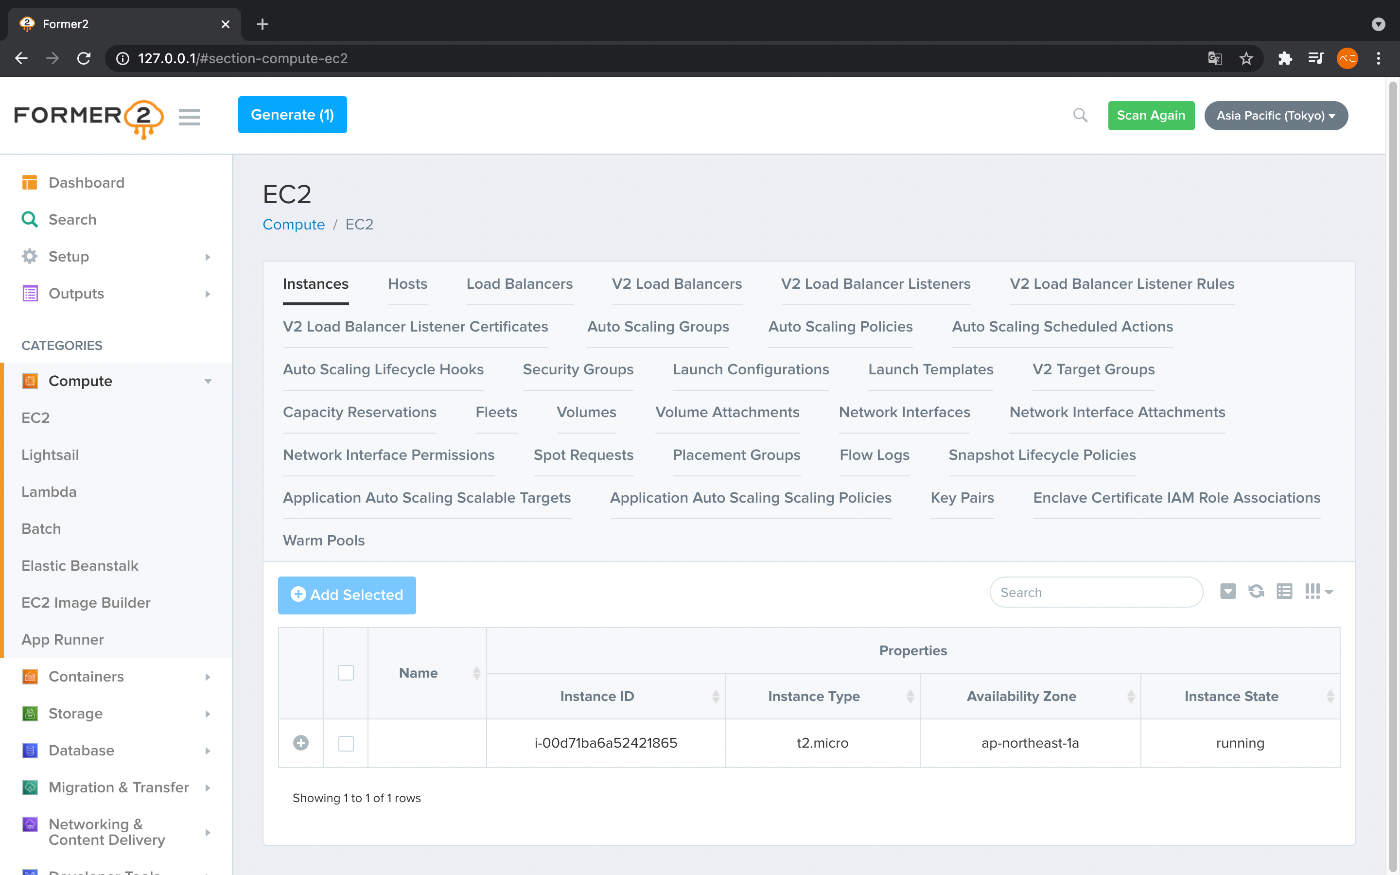This screenshot has height=875, width=1400.
Task: Sort by the Availability Zone column
Action: point(1030,696)
